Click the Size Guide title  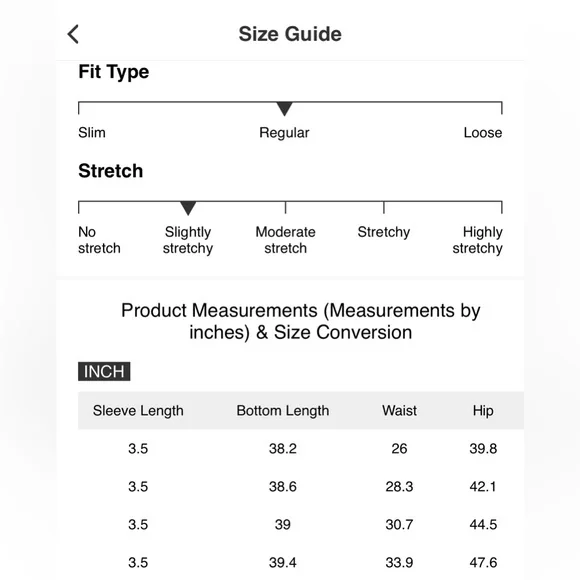(290, 34)
